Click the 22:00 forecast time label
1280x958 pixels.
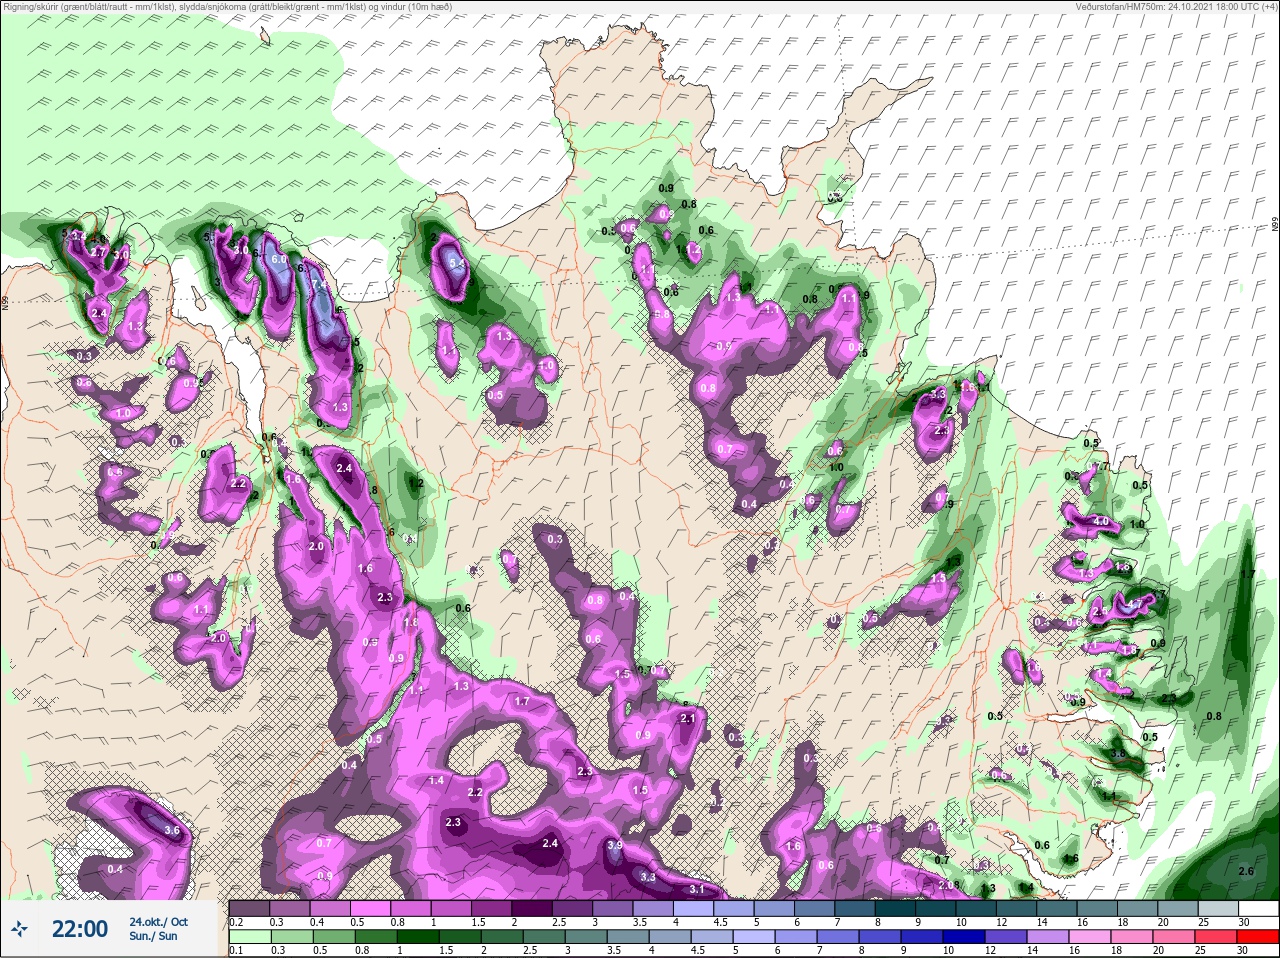80,929
